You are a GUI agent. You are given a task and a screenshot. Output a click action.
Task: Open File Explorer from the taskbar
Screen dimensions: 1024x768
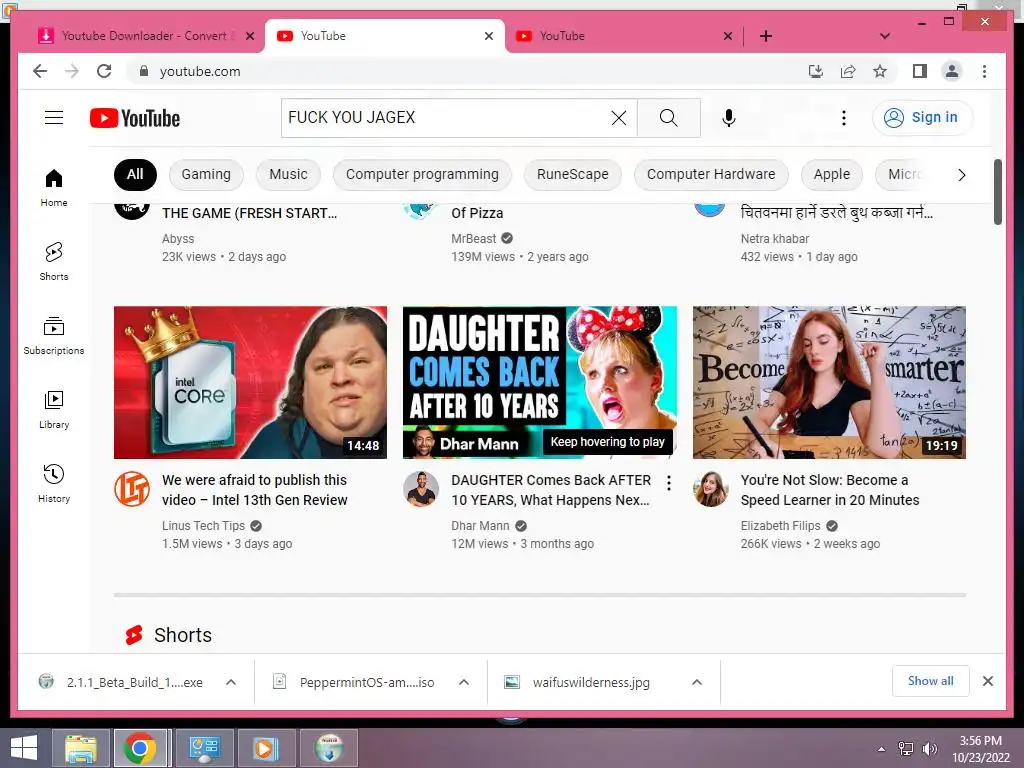coord(81,748)
